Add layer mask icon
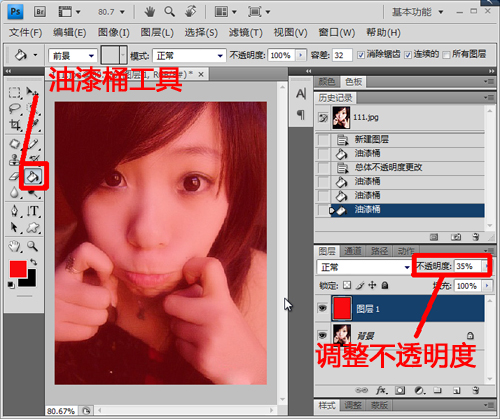This screenshot has height=419, width=500. [x=400, y=390]
